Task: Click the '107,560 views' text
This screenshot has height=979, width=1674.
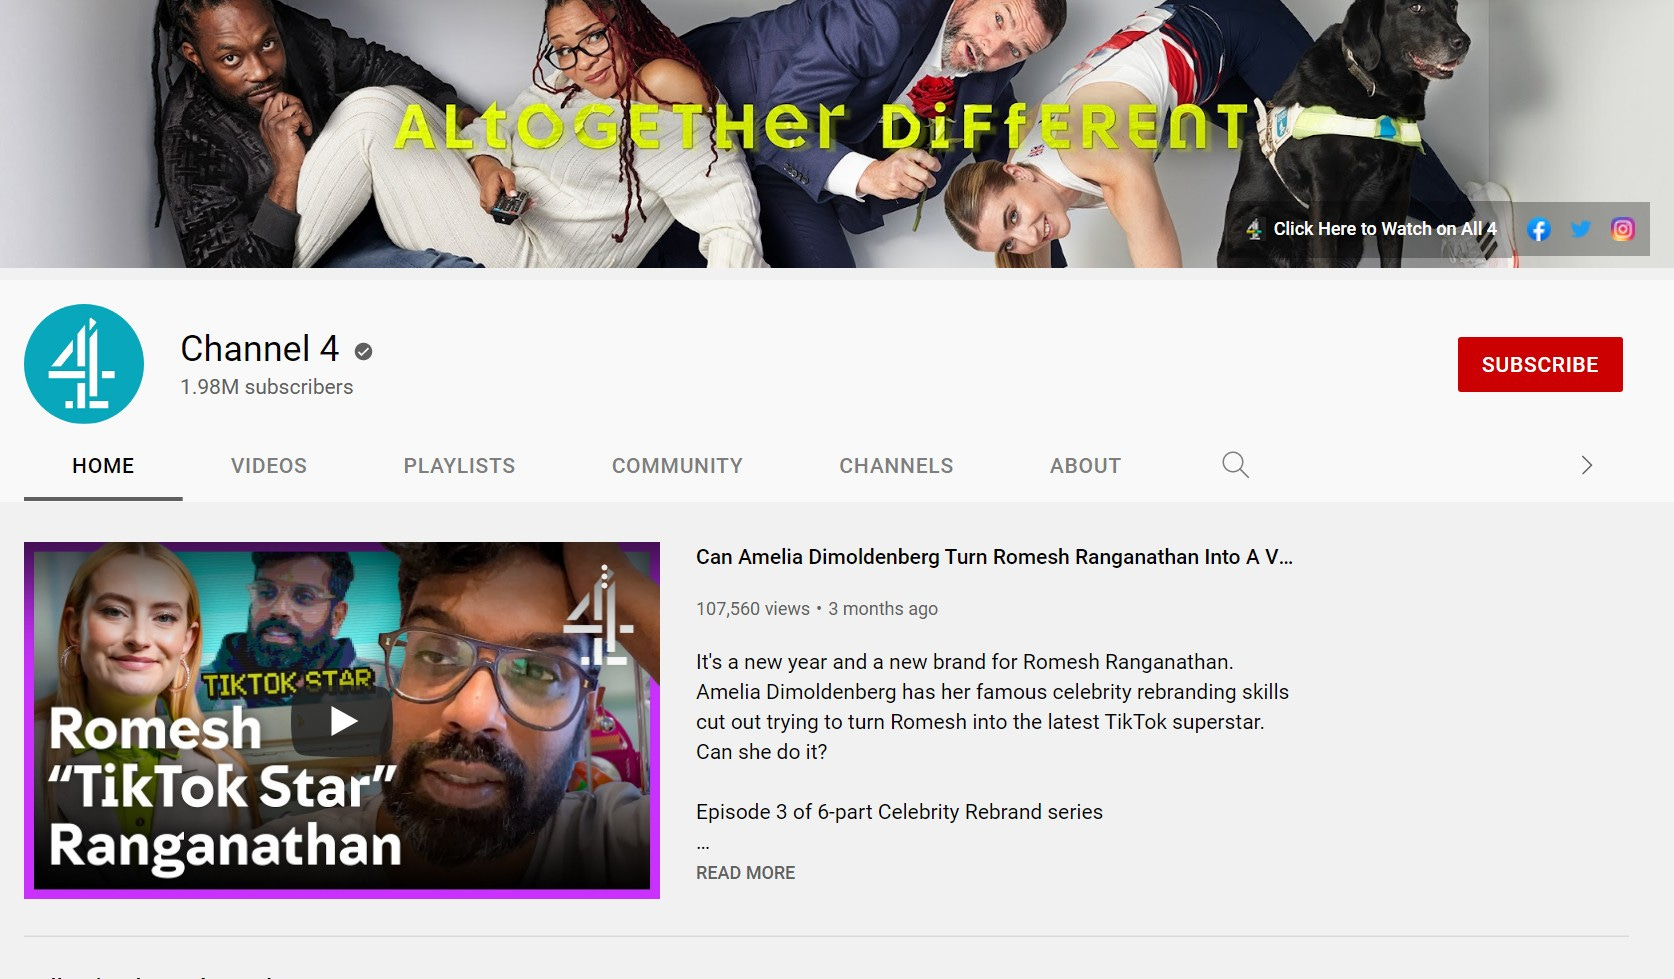Action: click(753, 609)
